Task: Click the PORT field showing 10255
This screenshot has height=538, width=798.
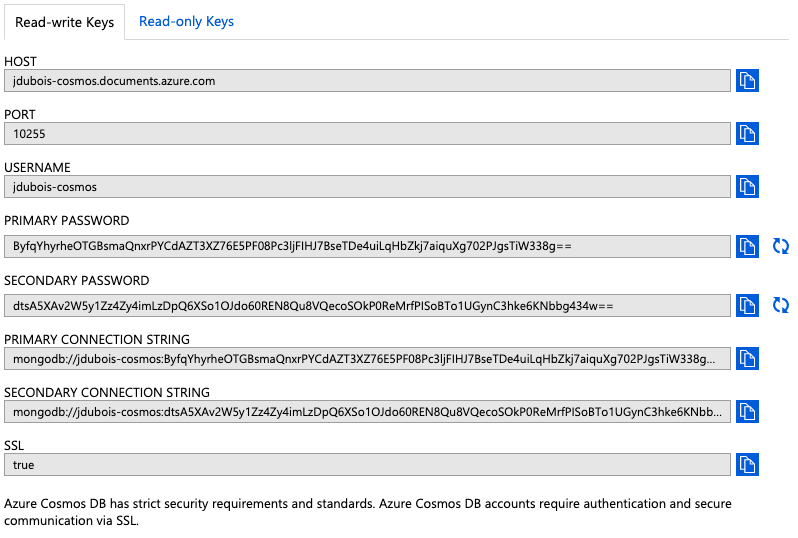Action: 367,134
